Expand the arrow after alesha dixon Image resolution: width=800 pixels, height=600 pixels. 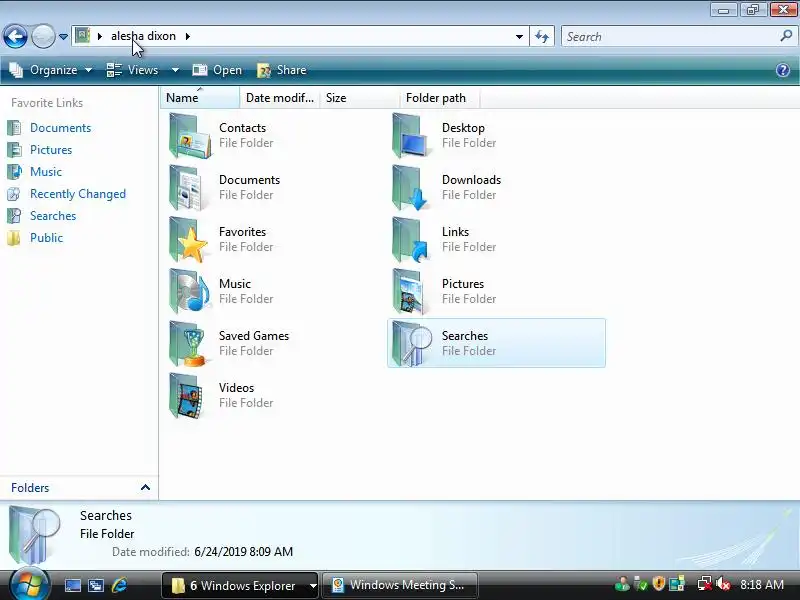[188, 36]
